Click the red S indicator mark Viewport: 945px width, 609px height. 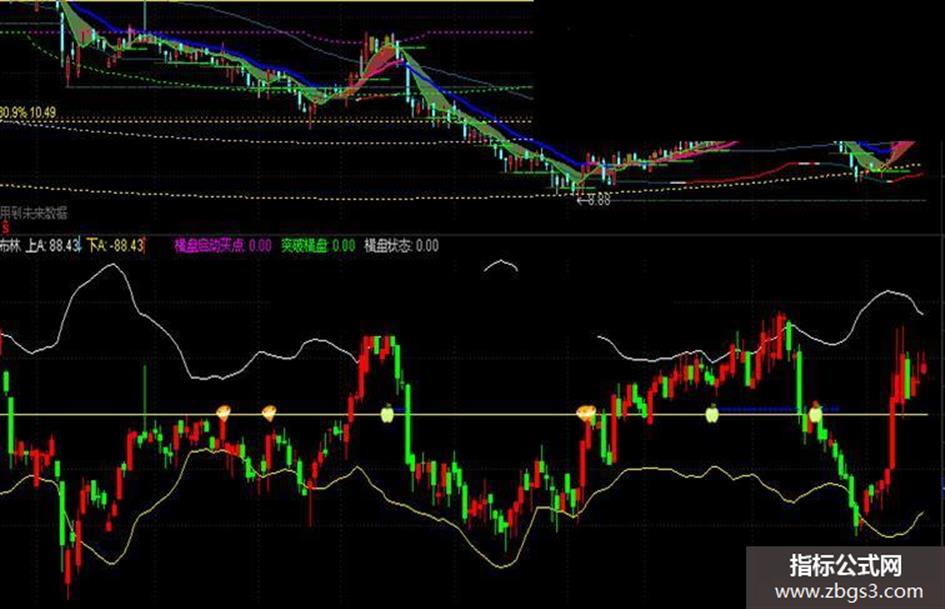click(x=5, y=228)
